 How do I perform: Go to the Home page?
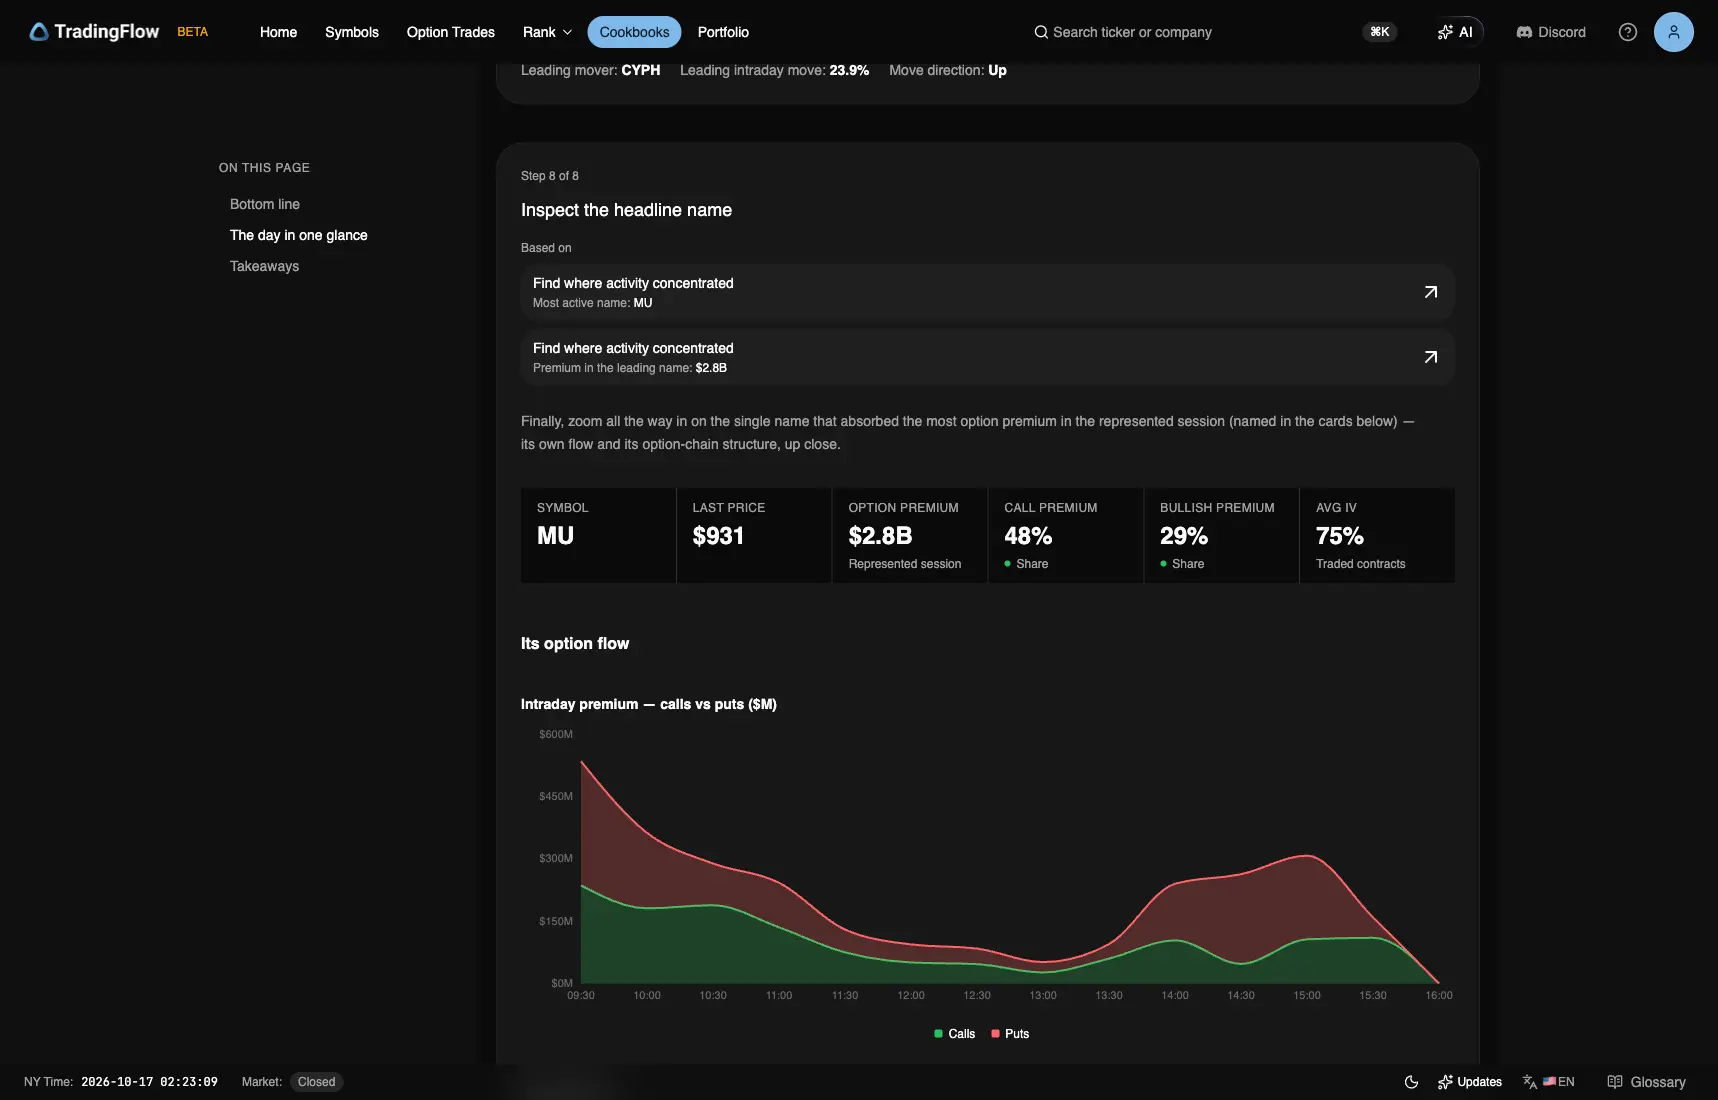[278, 32]
